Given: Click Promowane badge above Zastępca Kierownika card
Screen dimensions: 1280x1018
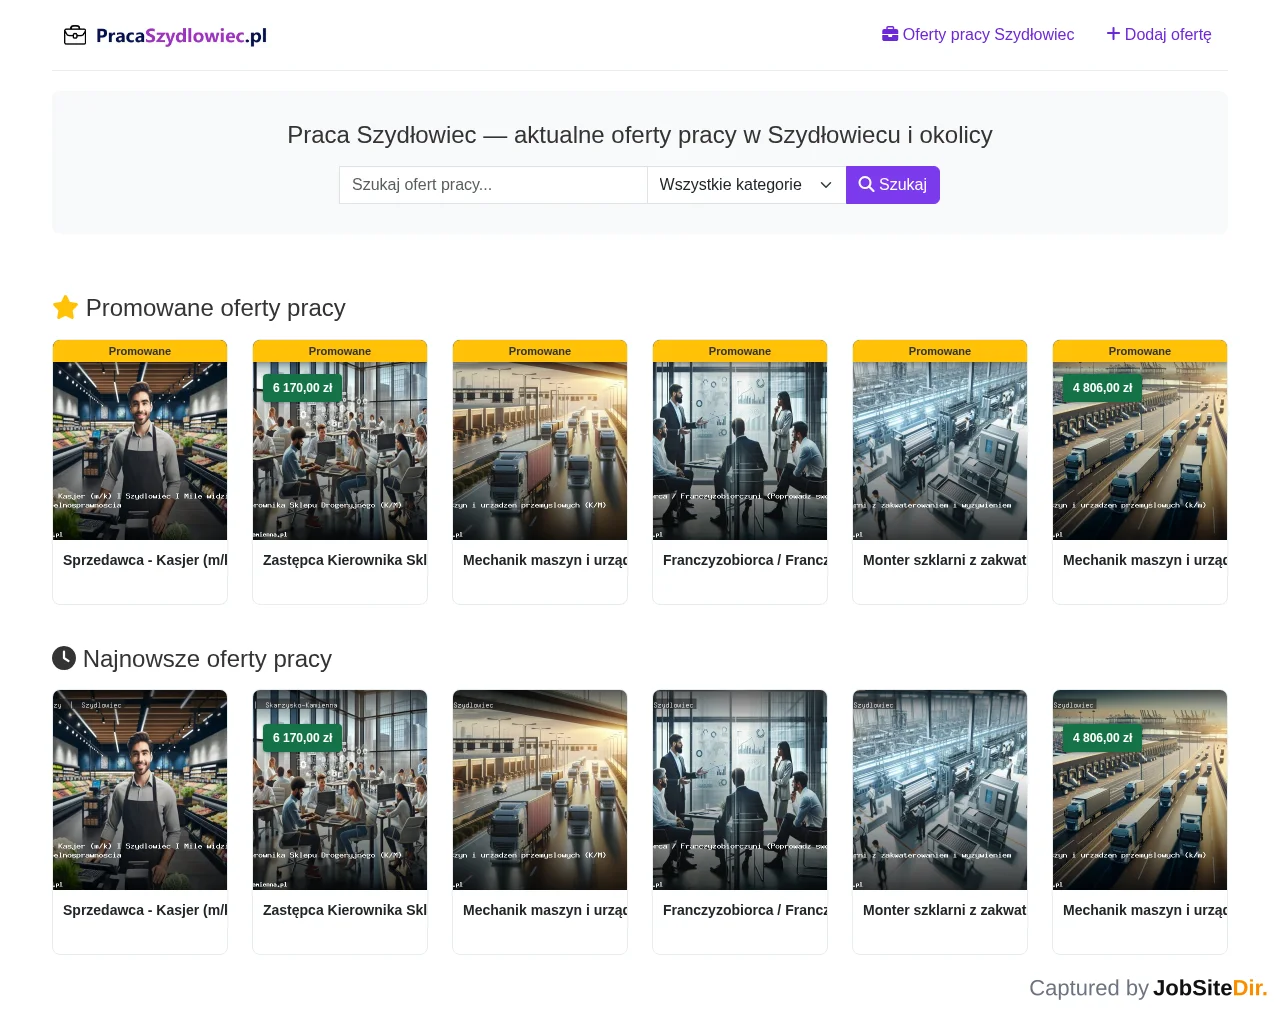Looking at the screenshot, I should (x=340, y=351).
